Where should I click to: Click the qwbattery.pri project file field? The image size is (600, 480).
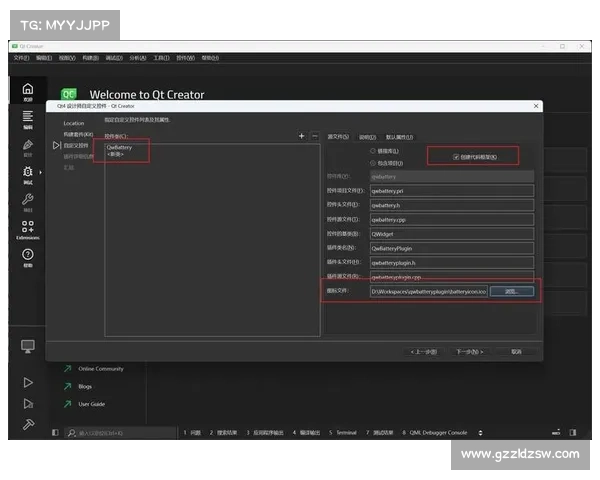click(x=452, y=191)
